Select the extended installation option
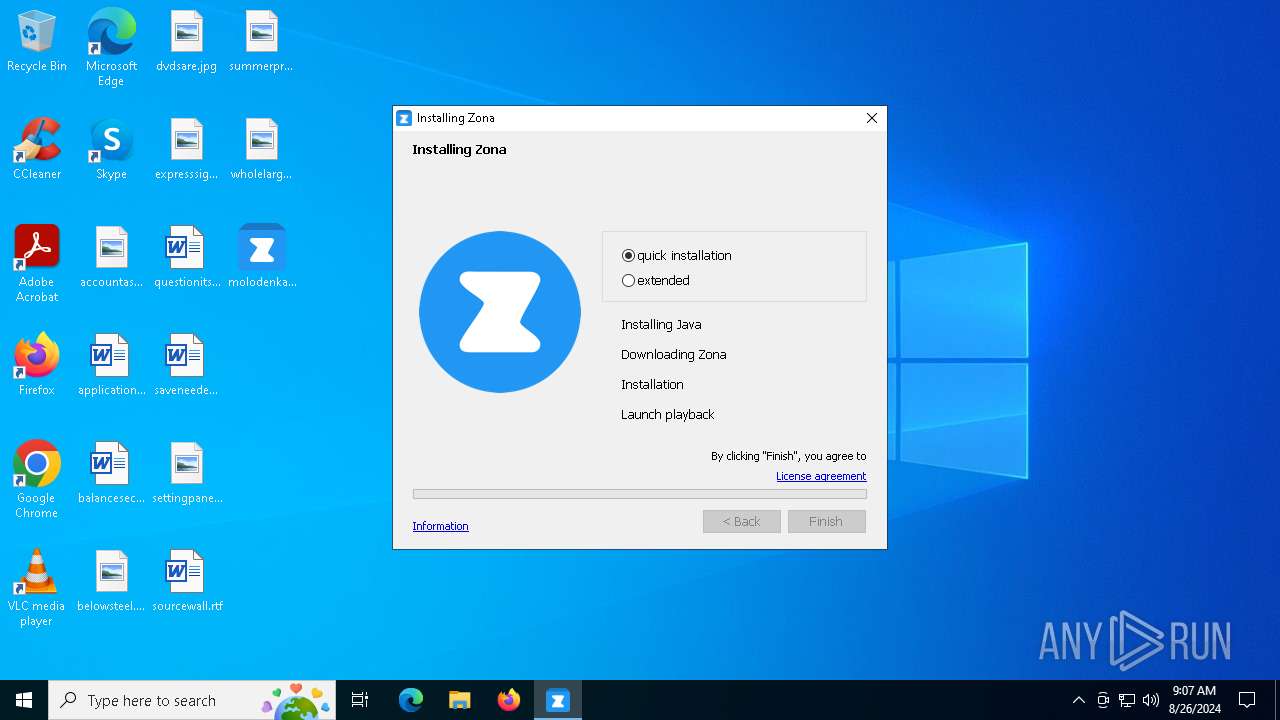The width and height of the screenshot is (1280, 720). (628, 281)
